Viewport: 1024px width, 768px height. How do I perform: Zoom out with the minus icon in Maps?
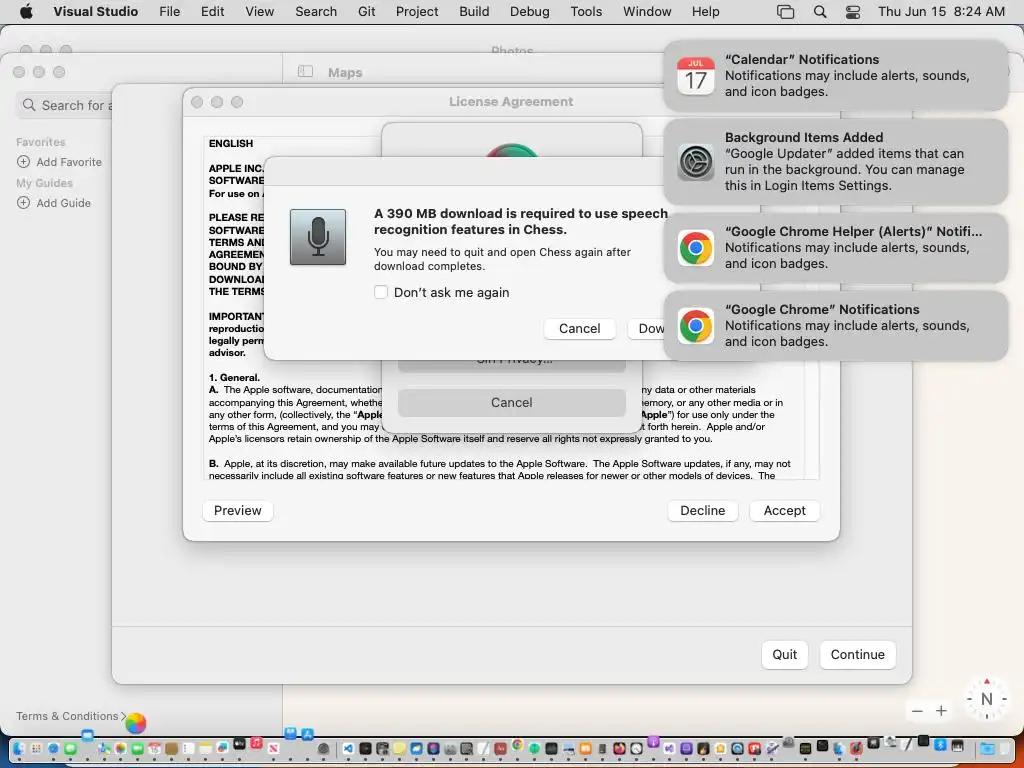pos(918,711)
